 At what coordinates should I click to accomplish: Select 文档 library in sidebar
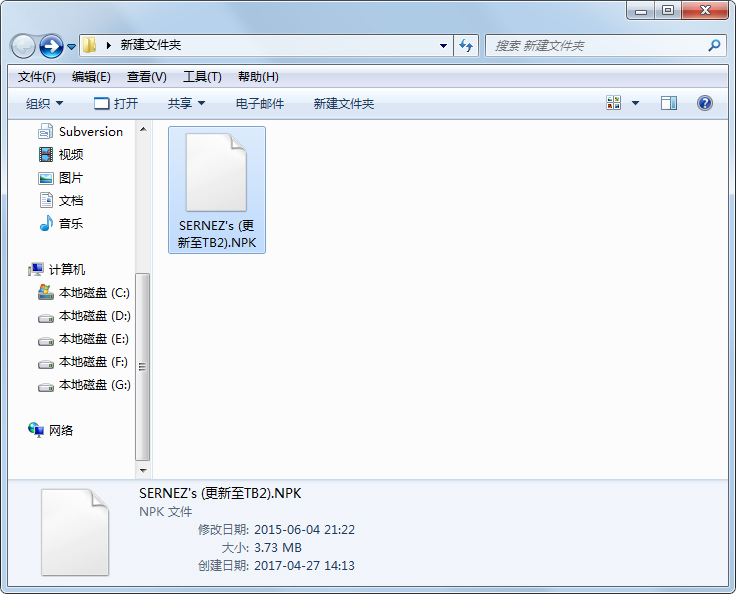tap(61, 201)
